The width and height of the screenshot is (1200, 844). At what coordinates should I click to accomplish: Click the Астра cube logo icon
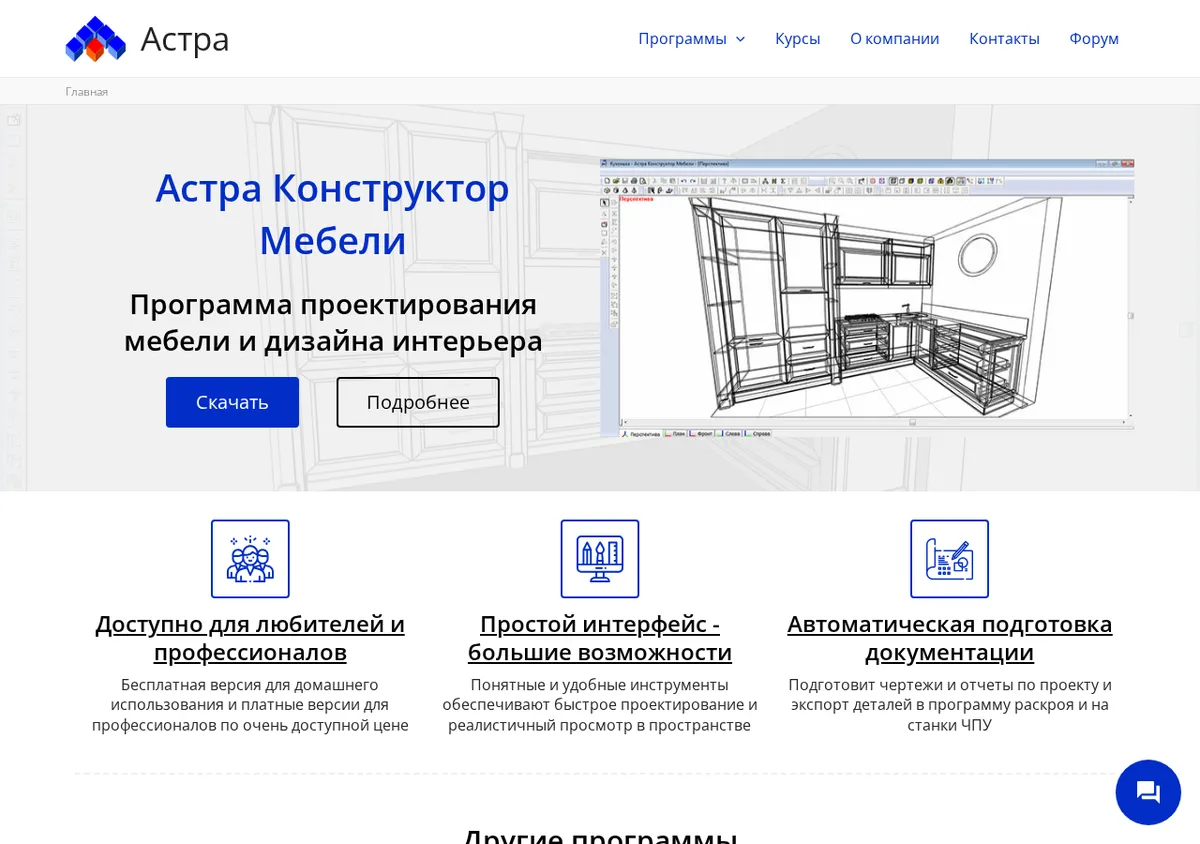point(96,39)
